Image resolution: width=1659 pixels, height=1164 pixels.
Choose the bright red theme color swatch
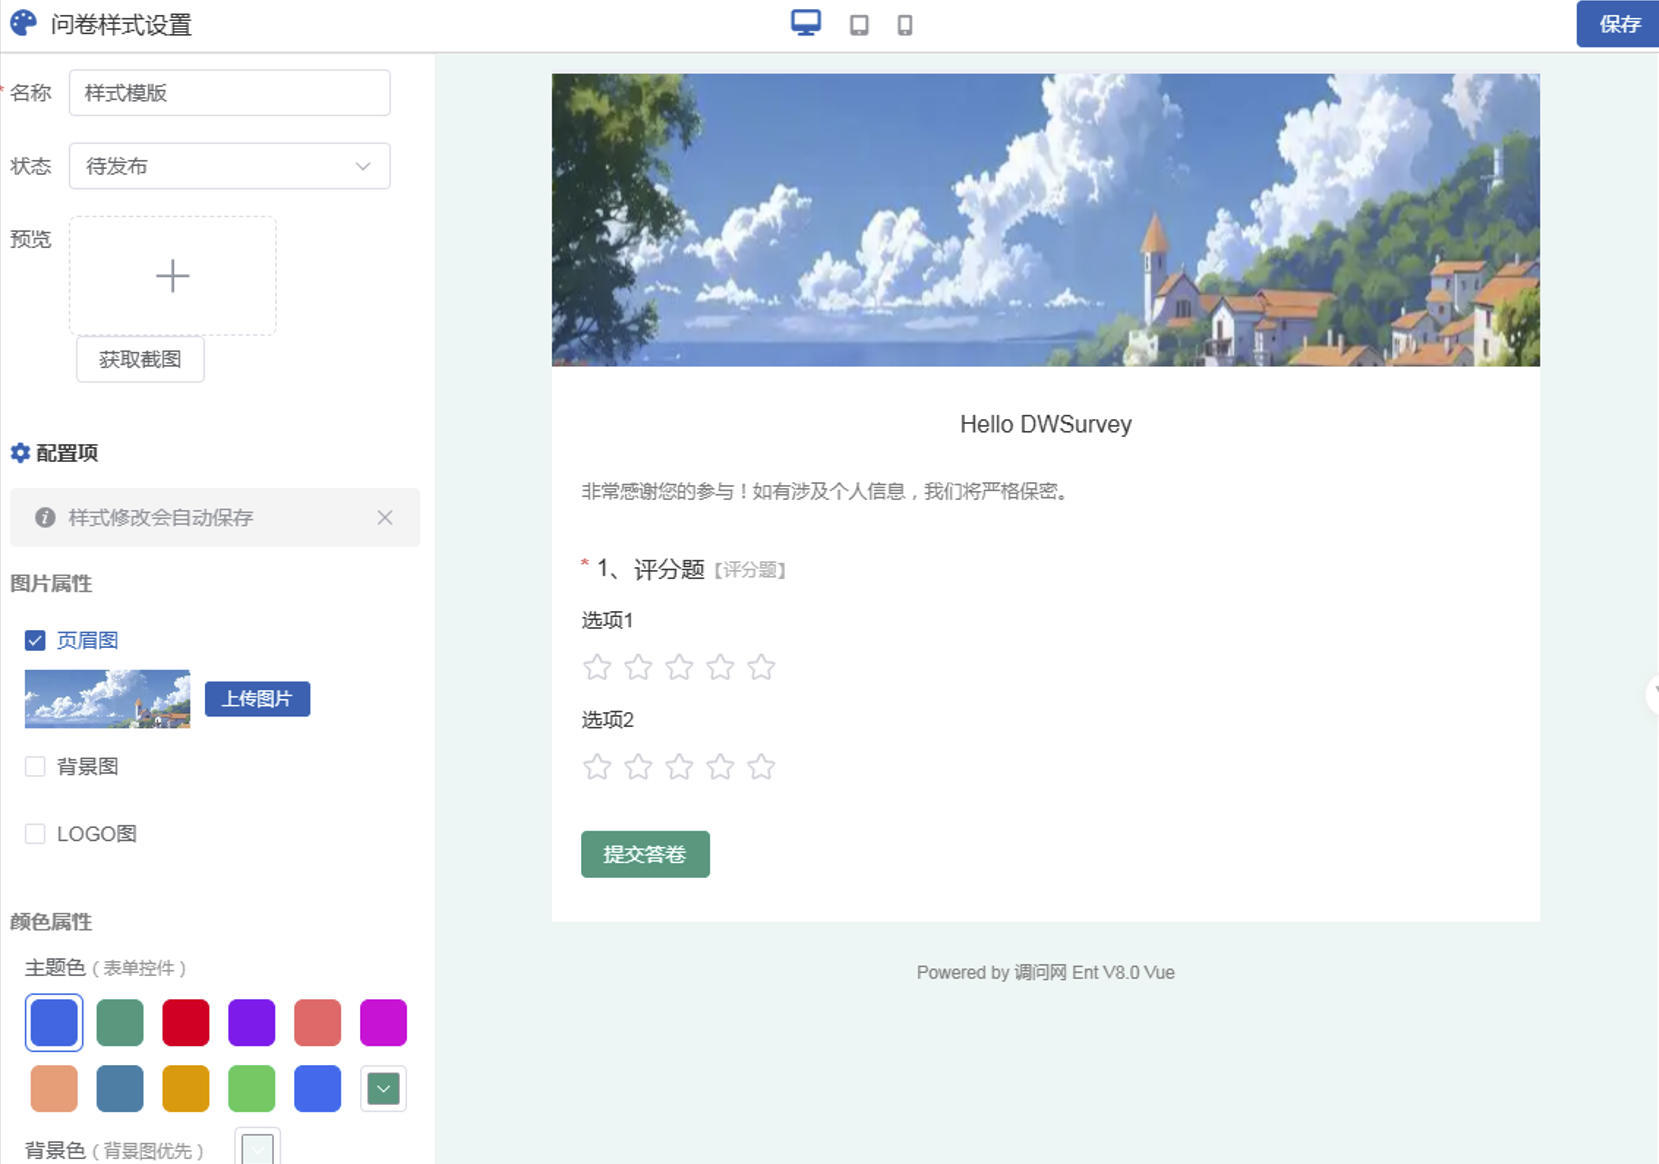(186, 1022)
